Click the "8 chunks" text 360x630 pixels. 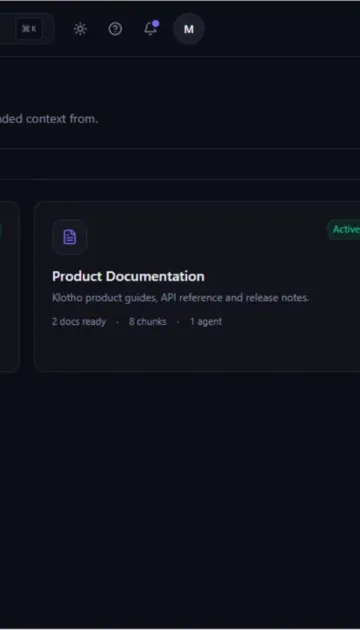147,322
